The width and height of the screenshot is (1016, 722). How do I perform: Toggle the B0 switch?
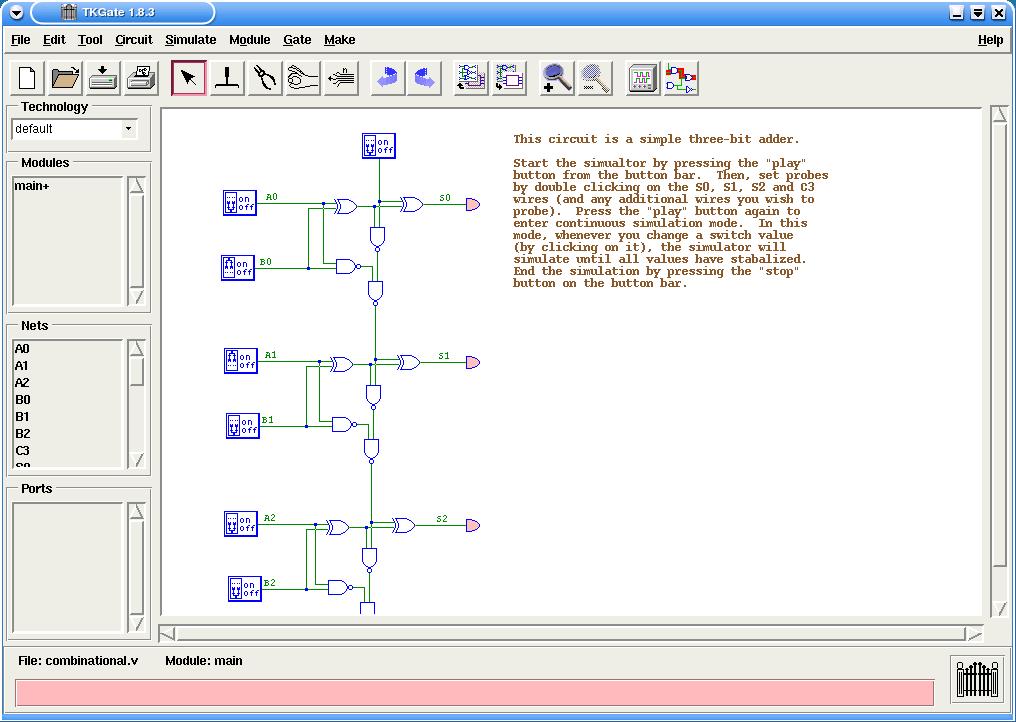point(238,268)
